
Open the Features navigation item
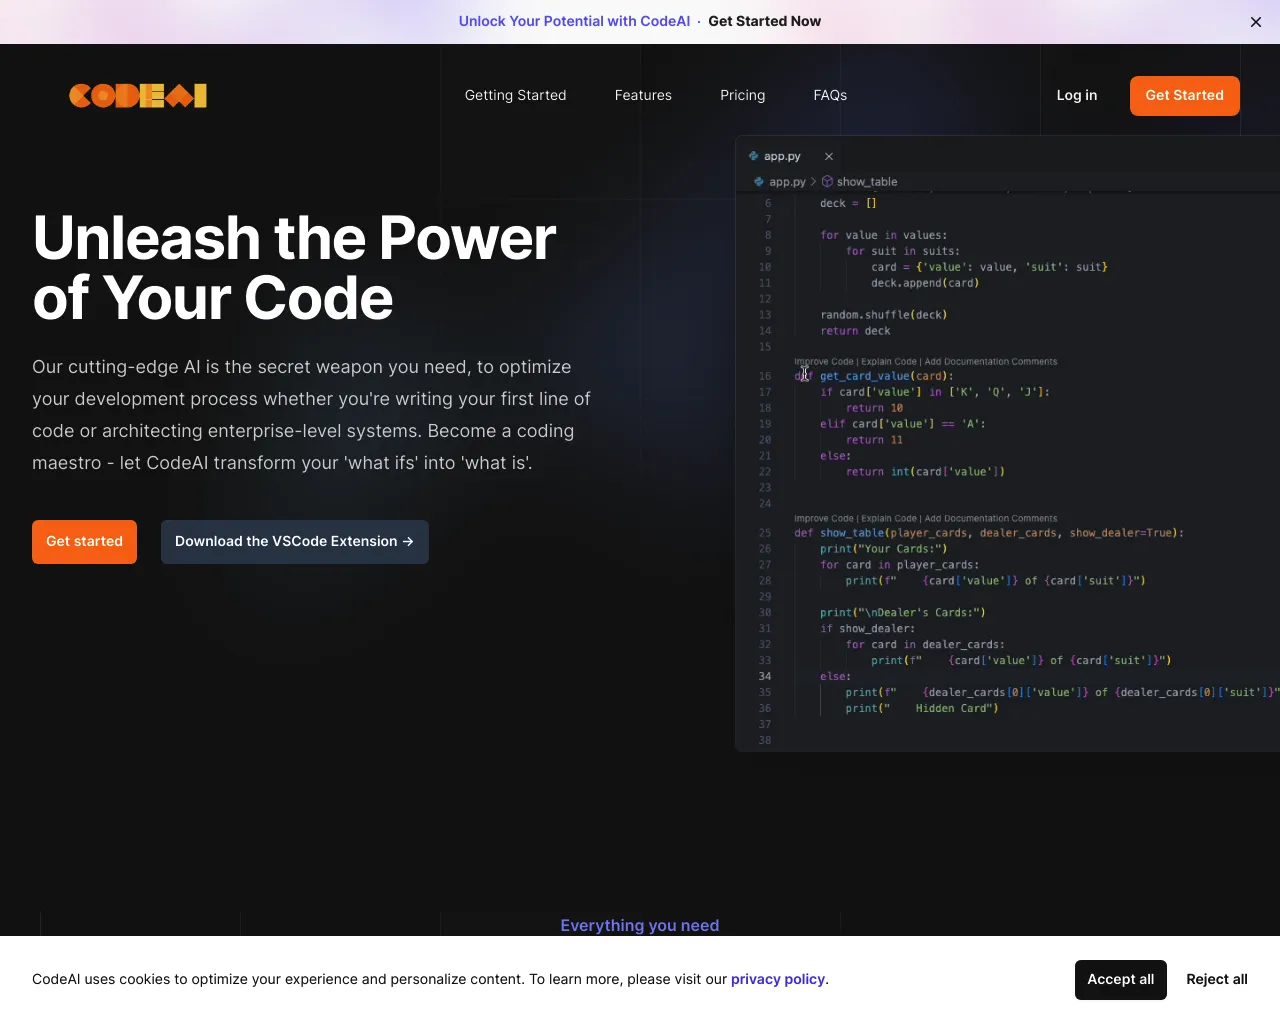click(643, 95)
